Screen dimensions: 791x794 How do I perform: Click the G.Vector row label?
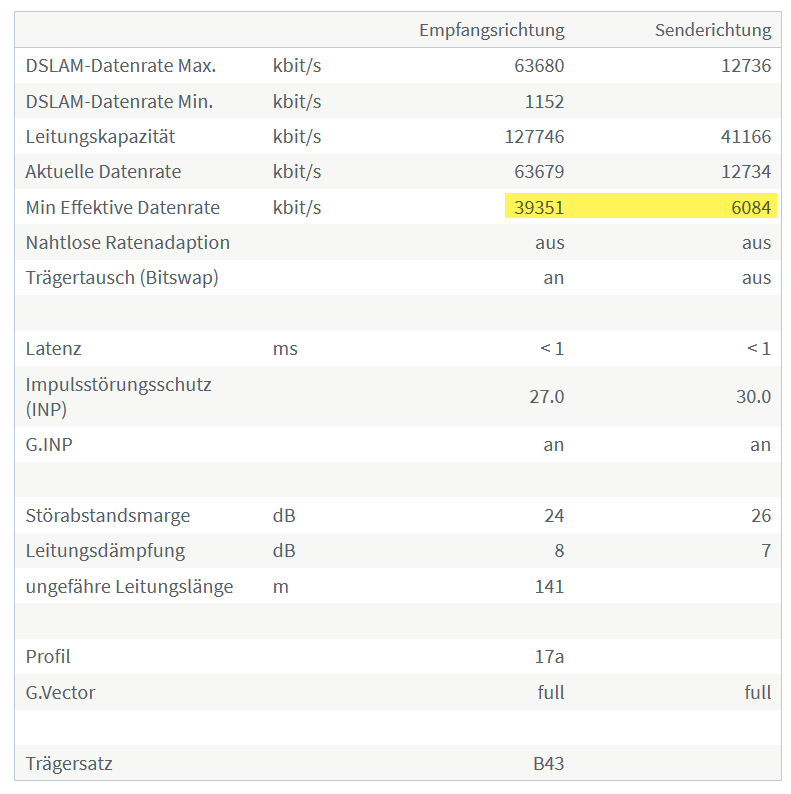coord(60,693)
